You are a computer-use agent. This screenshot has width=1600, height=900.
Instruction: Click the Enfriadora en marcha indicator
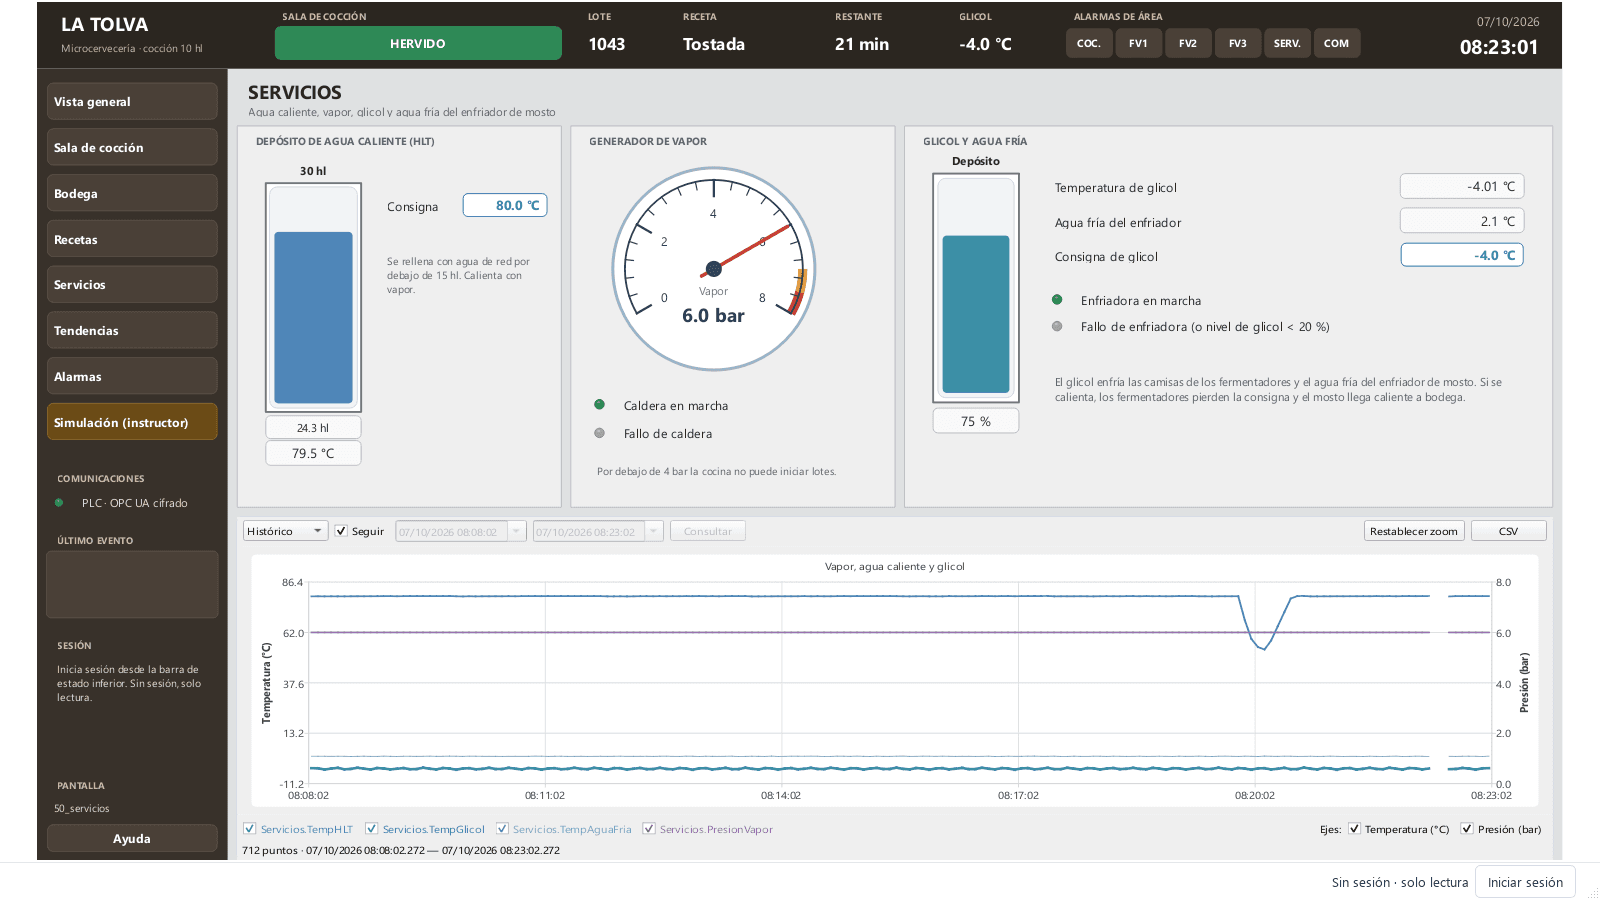pos(1057,300)
